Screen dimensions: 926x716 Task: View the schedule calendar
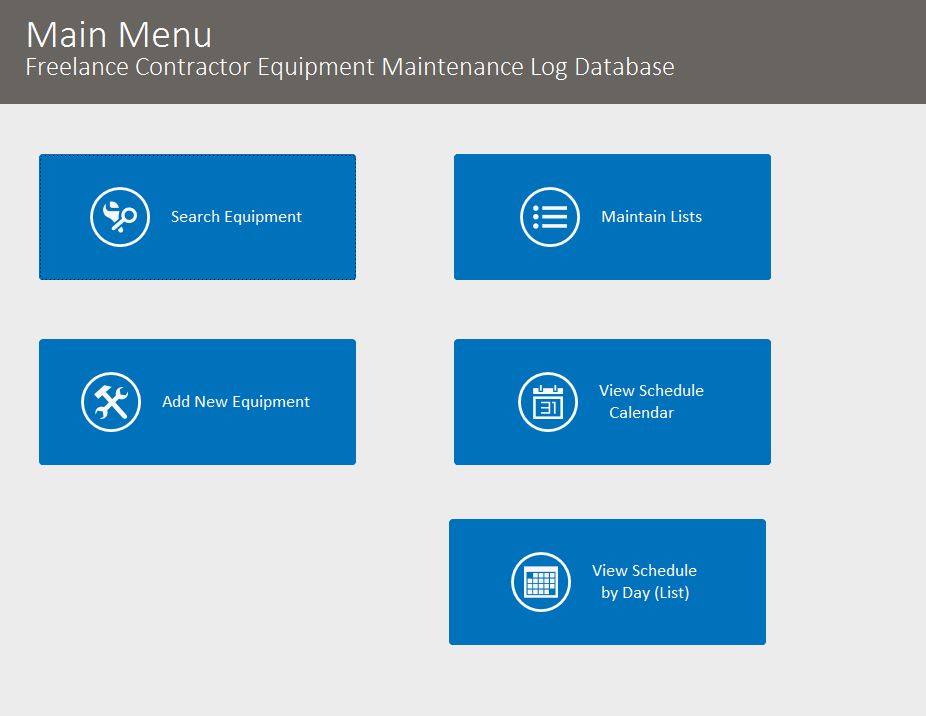612,401
